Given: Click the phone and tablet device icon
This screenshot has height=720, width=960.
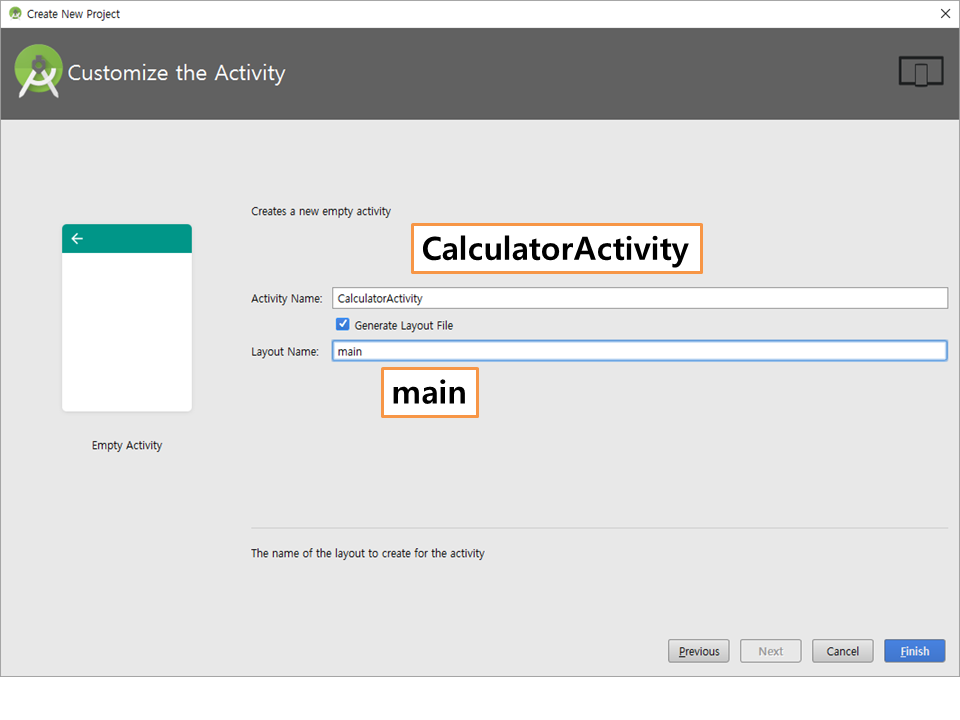Looking at the screenshot, I should point(920,73).
